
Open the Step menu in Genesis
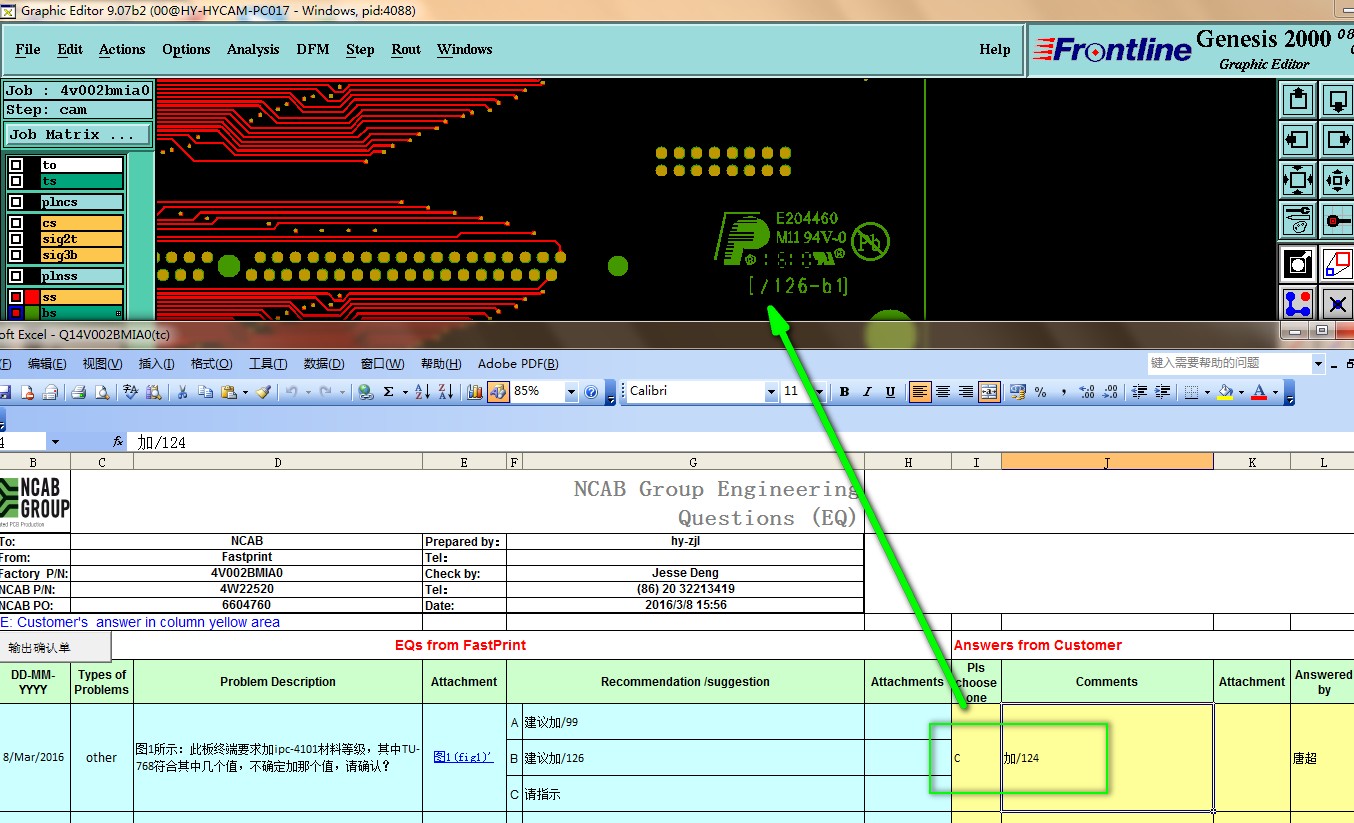pos(360,49)
